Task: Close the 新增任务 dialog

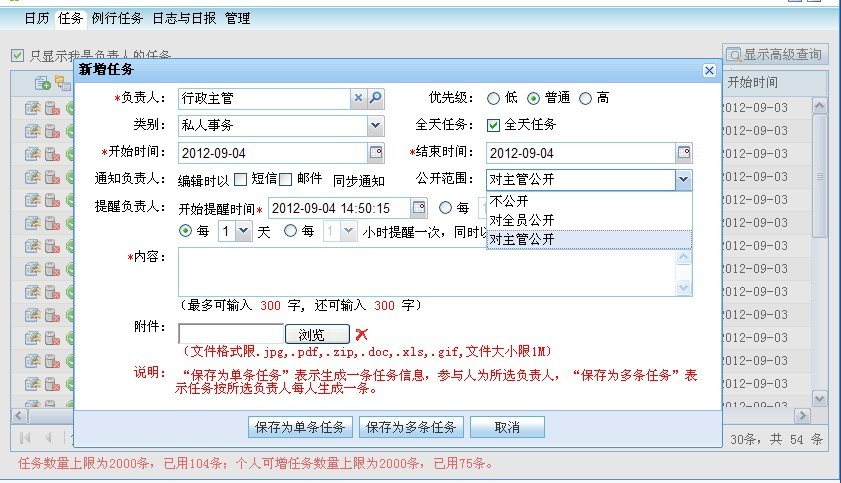Action: point(709,70)
